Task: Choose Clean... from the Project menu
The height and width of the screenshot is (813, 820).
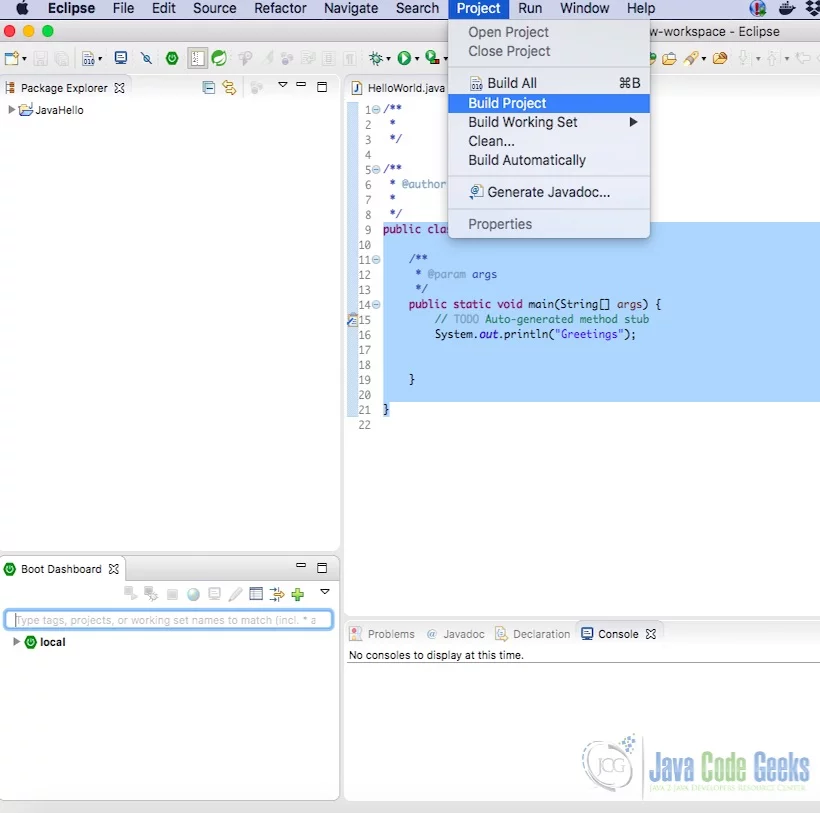Action: pos(549,141)
